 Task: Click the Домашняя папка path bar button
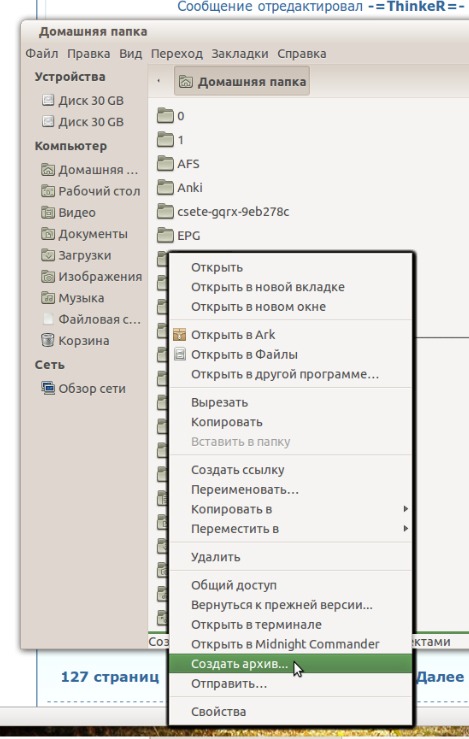point(242,81)
